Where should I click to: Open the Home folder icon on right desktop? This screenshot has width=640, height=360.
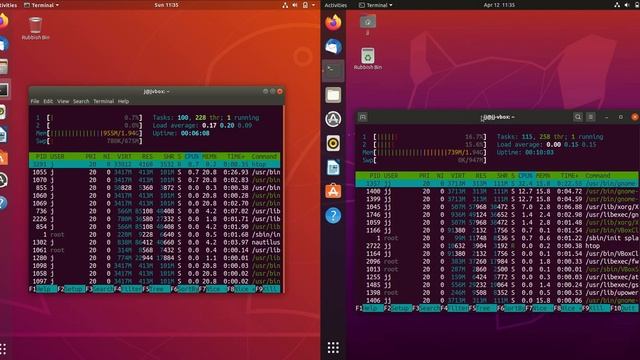(x=368, y=24)
